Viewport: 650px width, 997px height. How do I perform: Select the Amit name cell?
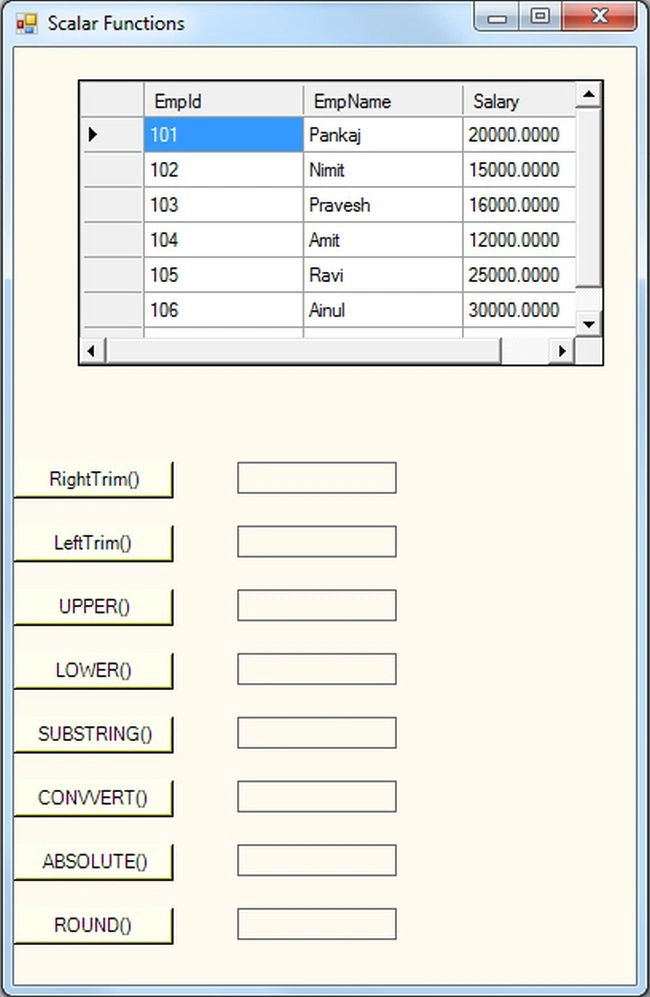(383, 240)
